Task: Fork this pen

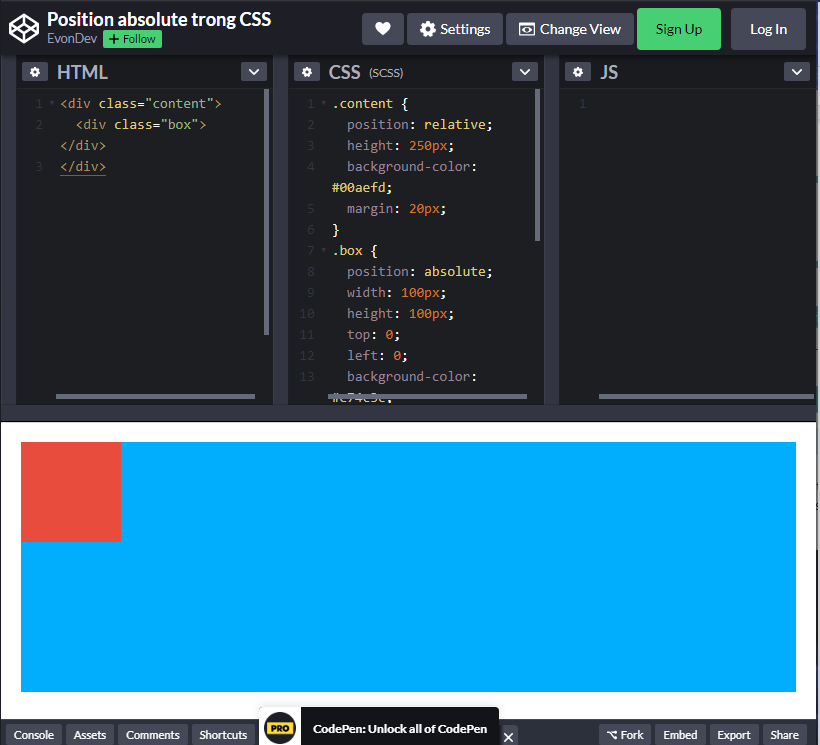Action: click(x=625, y=735)
